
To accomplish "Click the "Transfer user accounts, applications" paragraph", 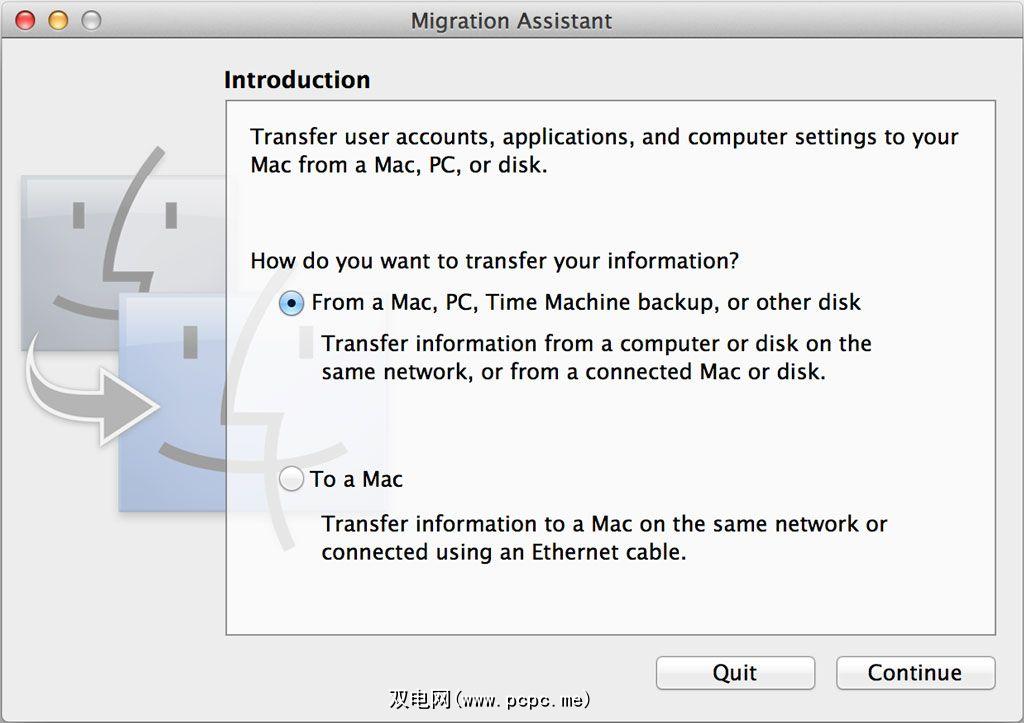I will pos(604,137).
